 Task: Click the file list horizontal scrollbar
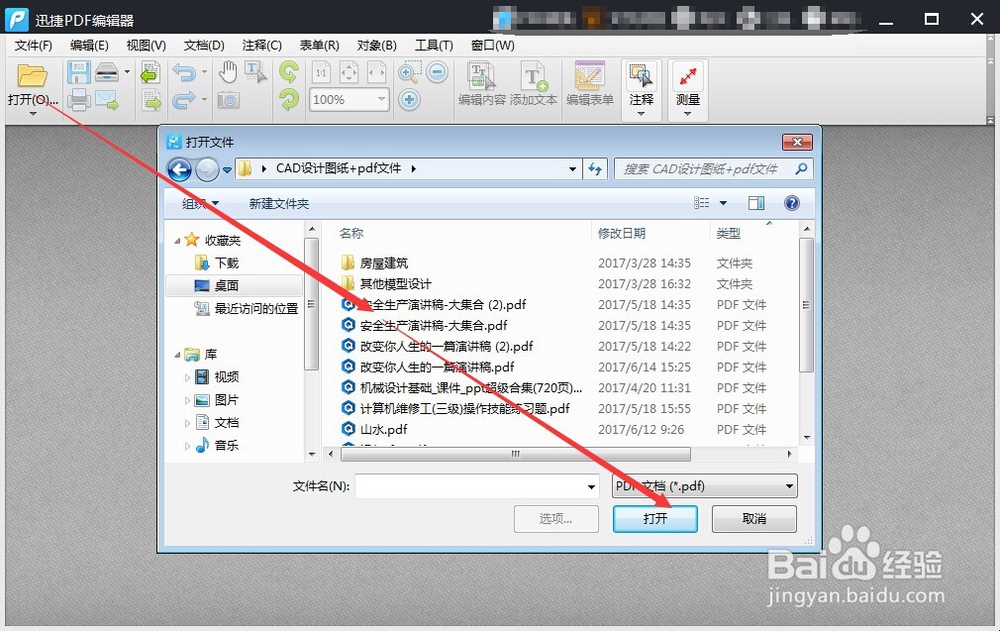[516, 454]
